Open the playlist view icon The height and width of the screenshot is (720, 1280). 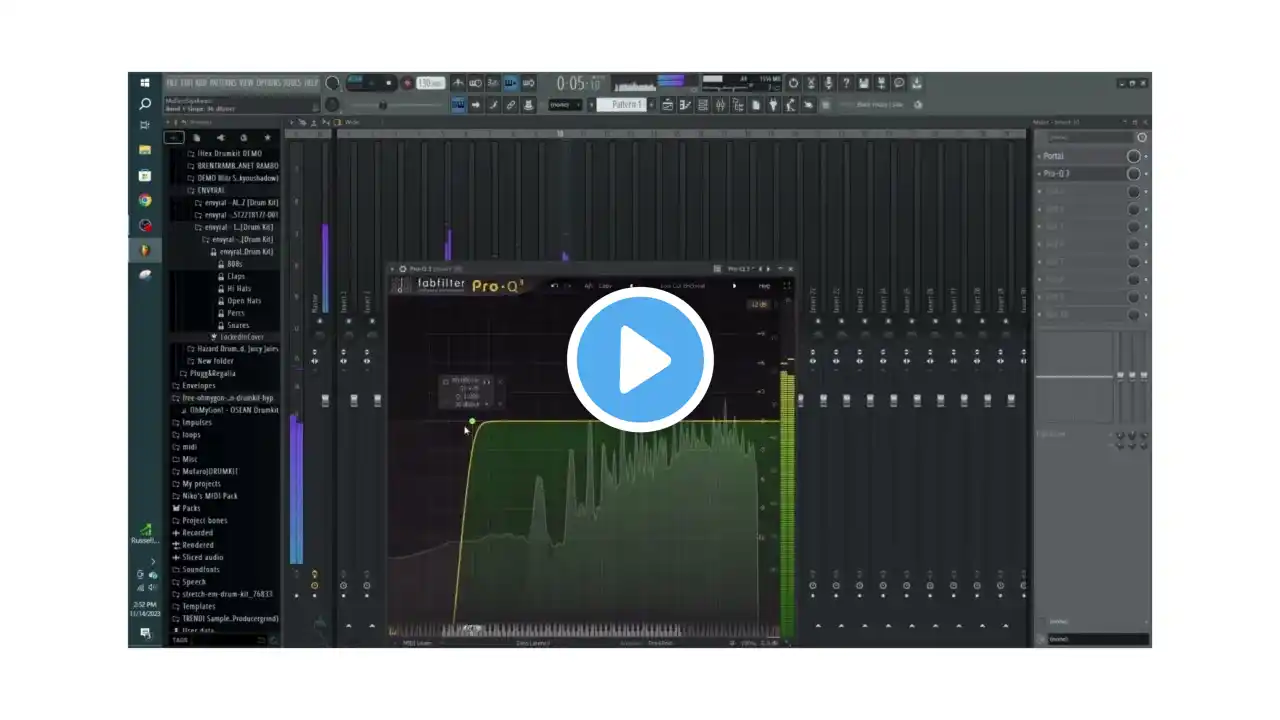click(x=668, y=104)
